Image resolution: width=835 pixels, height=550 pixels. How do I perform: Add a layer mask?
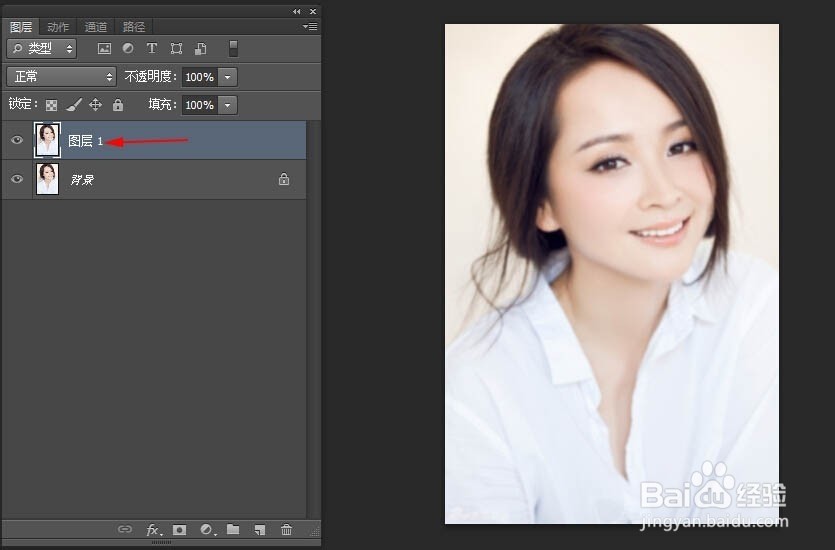point(179,530)
